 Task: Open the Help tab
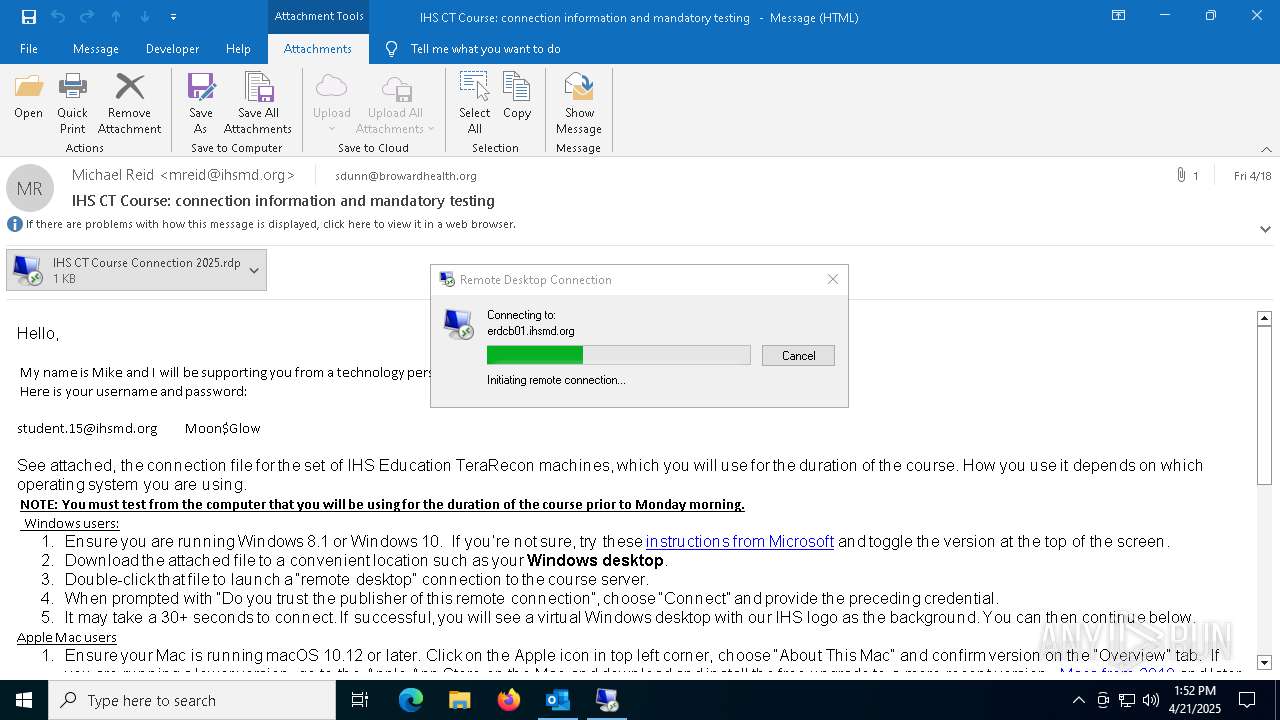pyautogui.click(x=238, y=49)
